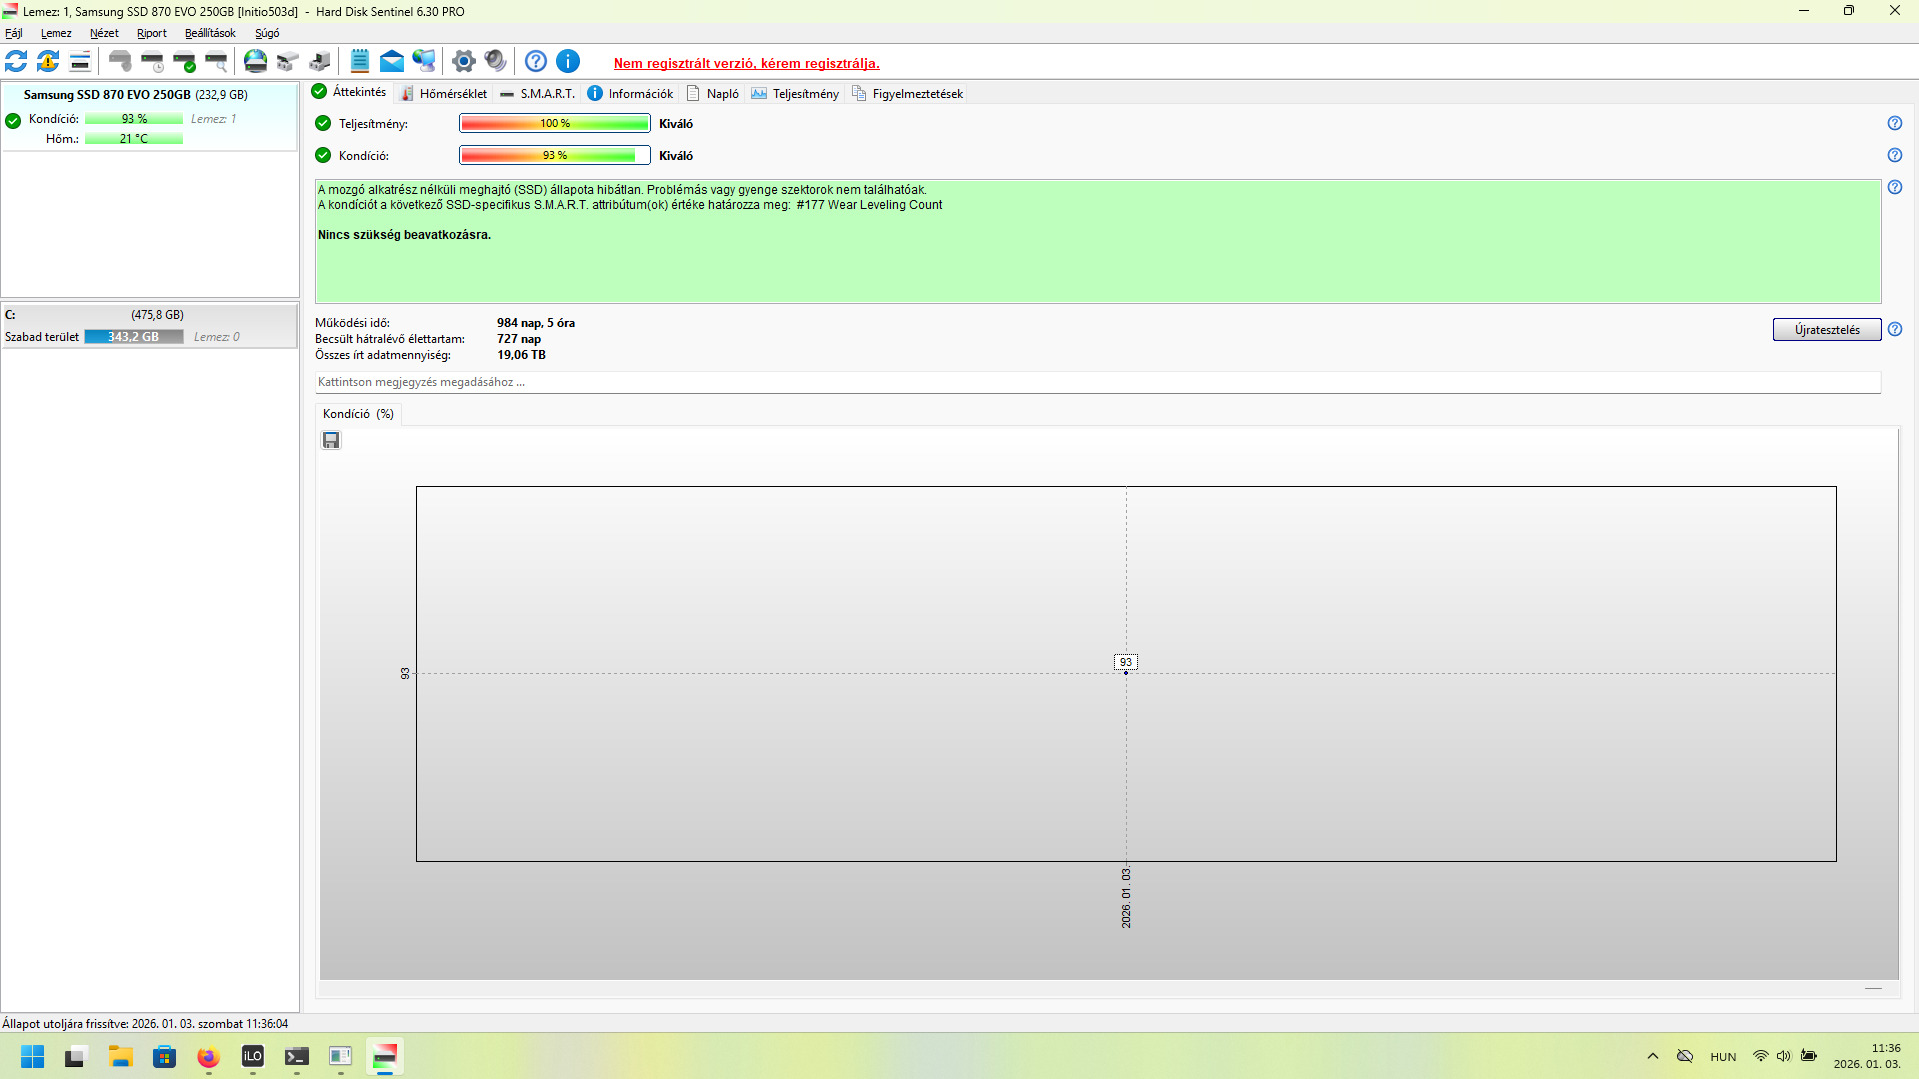
Task: Click the Teljesítmény 100 % progress bar
Action: point(555,123)
